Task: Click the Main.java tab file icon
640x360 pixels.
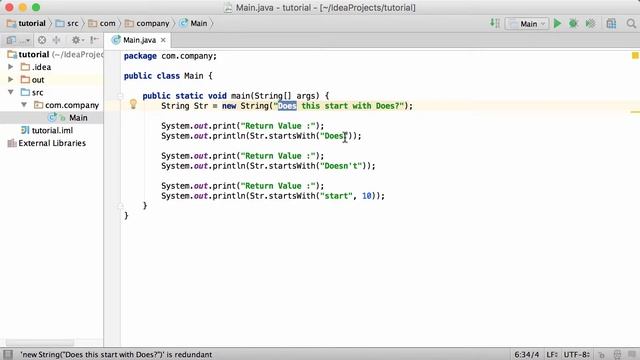Action: (116, 40)
